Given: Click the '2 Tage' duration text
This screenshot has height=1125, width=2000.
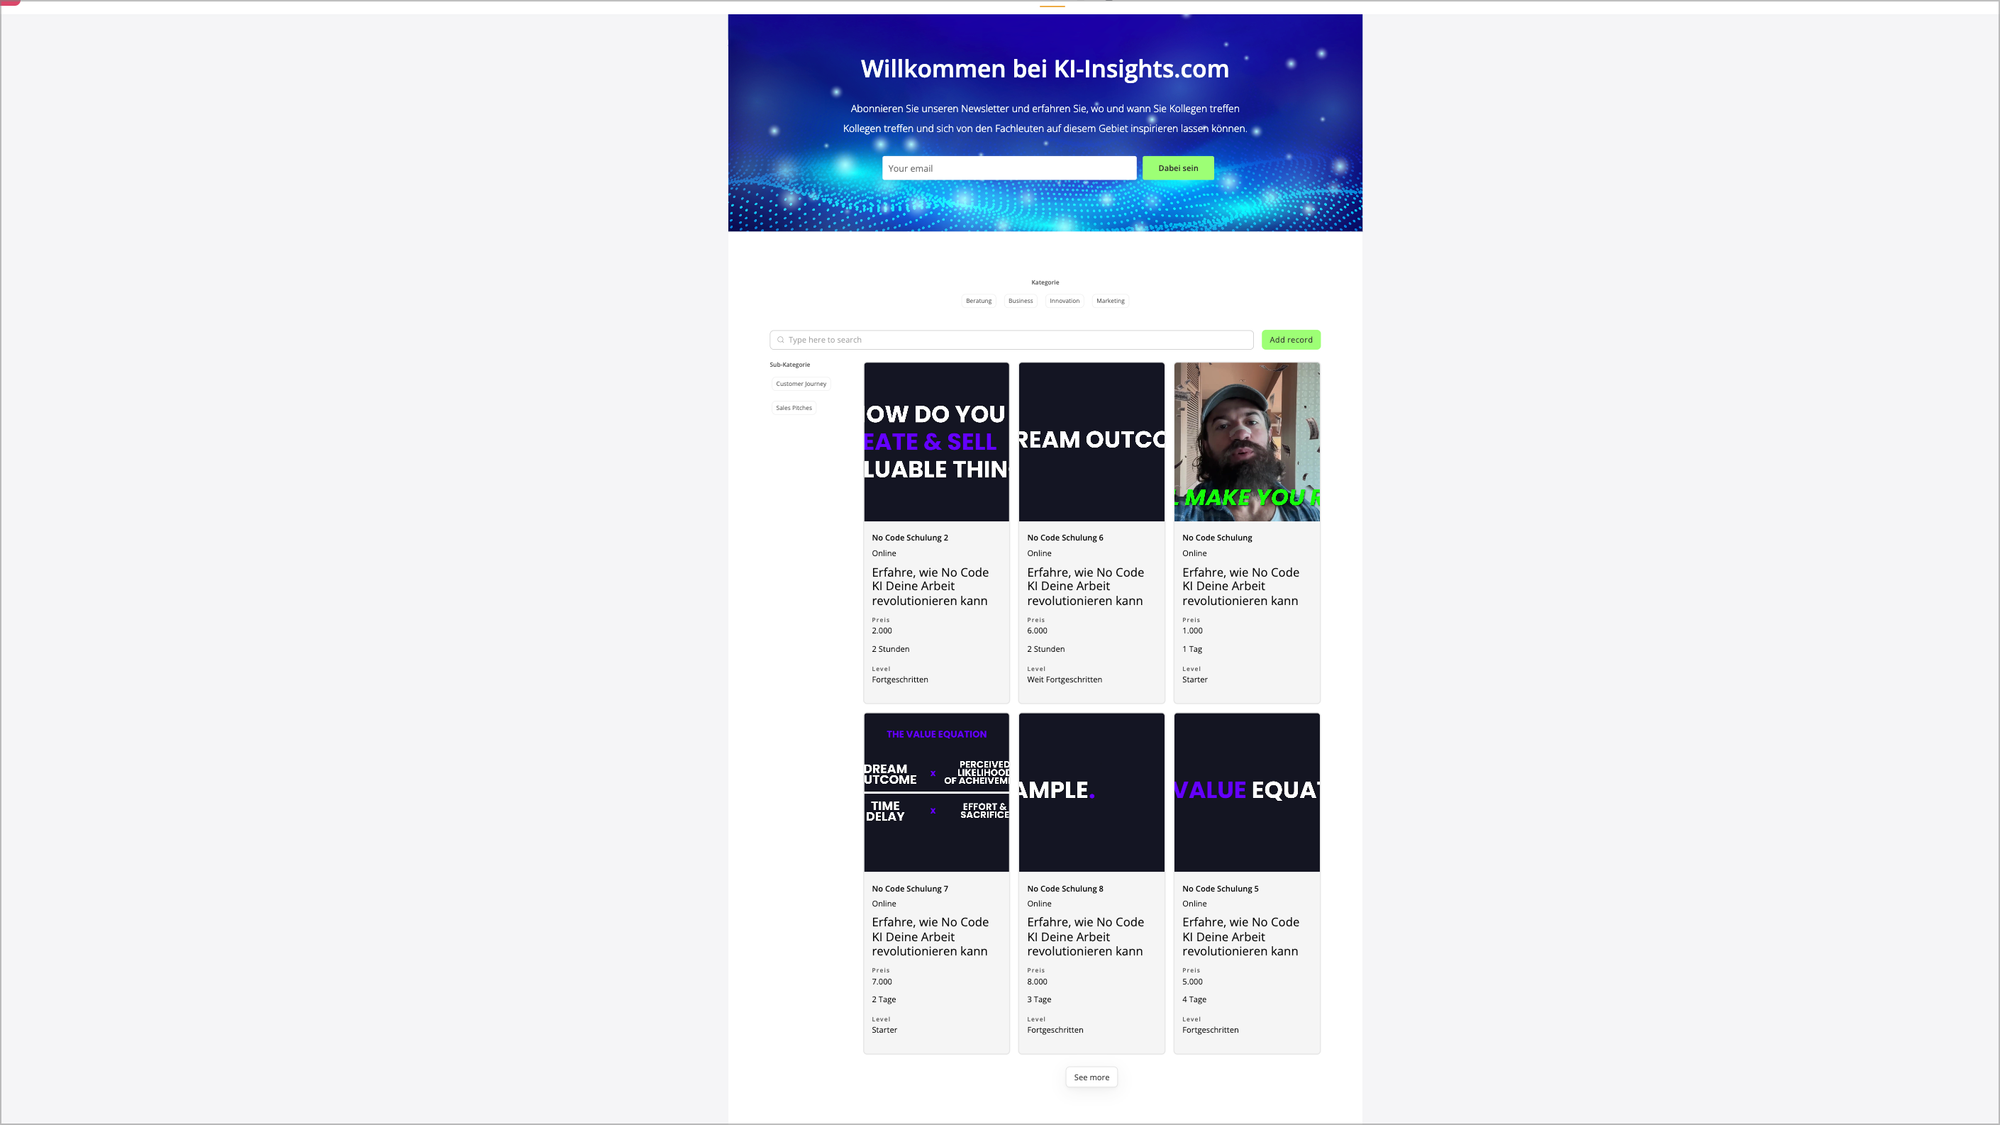Looking at the screenshot, I should pyautogui.click(x=884, y=1000).
